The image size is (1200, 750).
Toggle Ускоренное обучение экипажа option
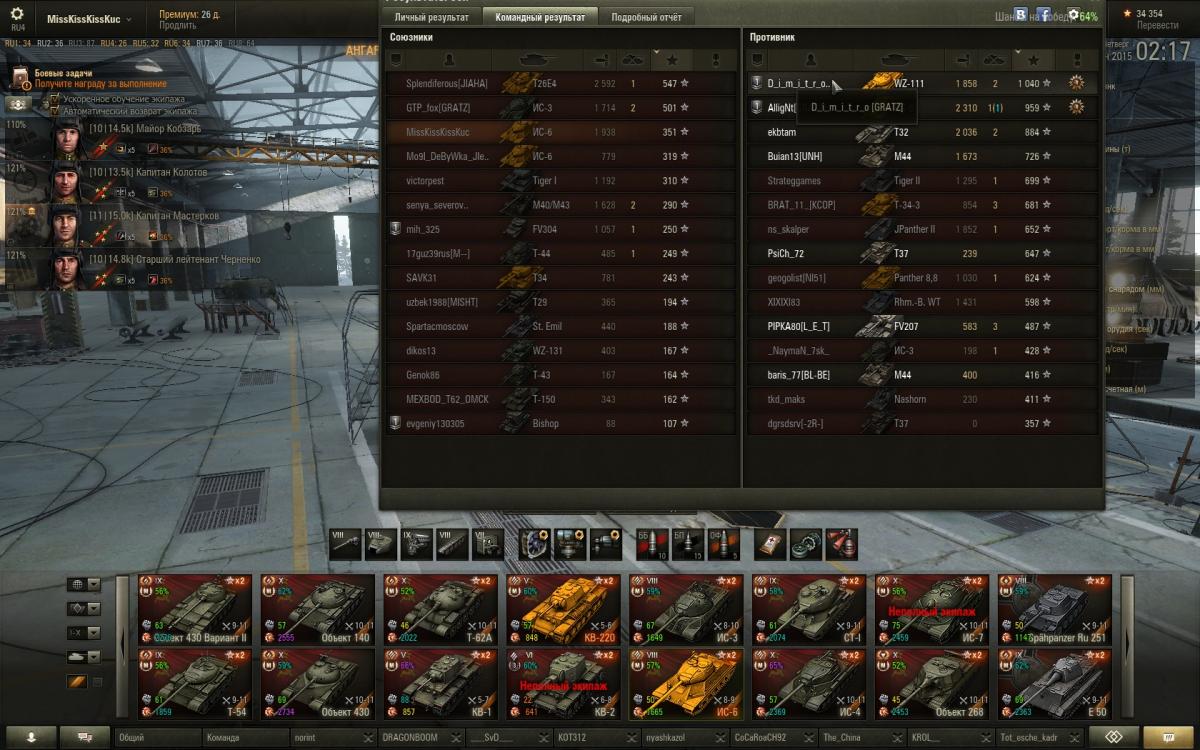pyautogui.click(x=53, y=99)
